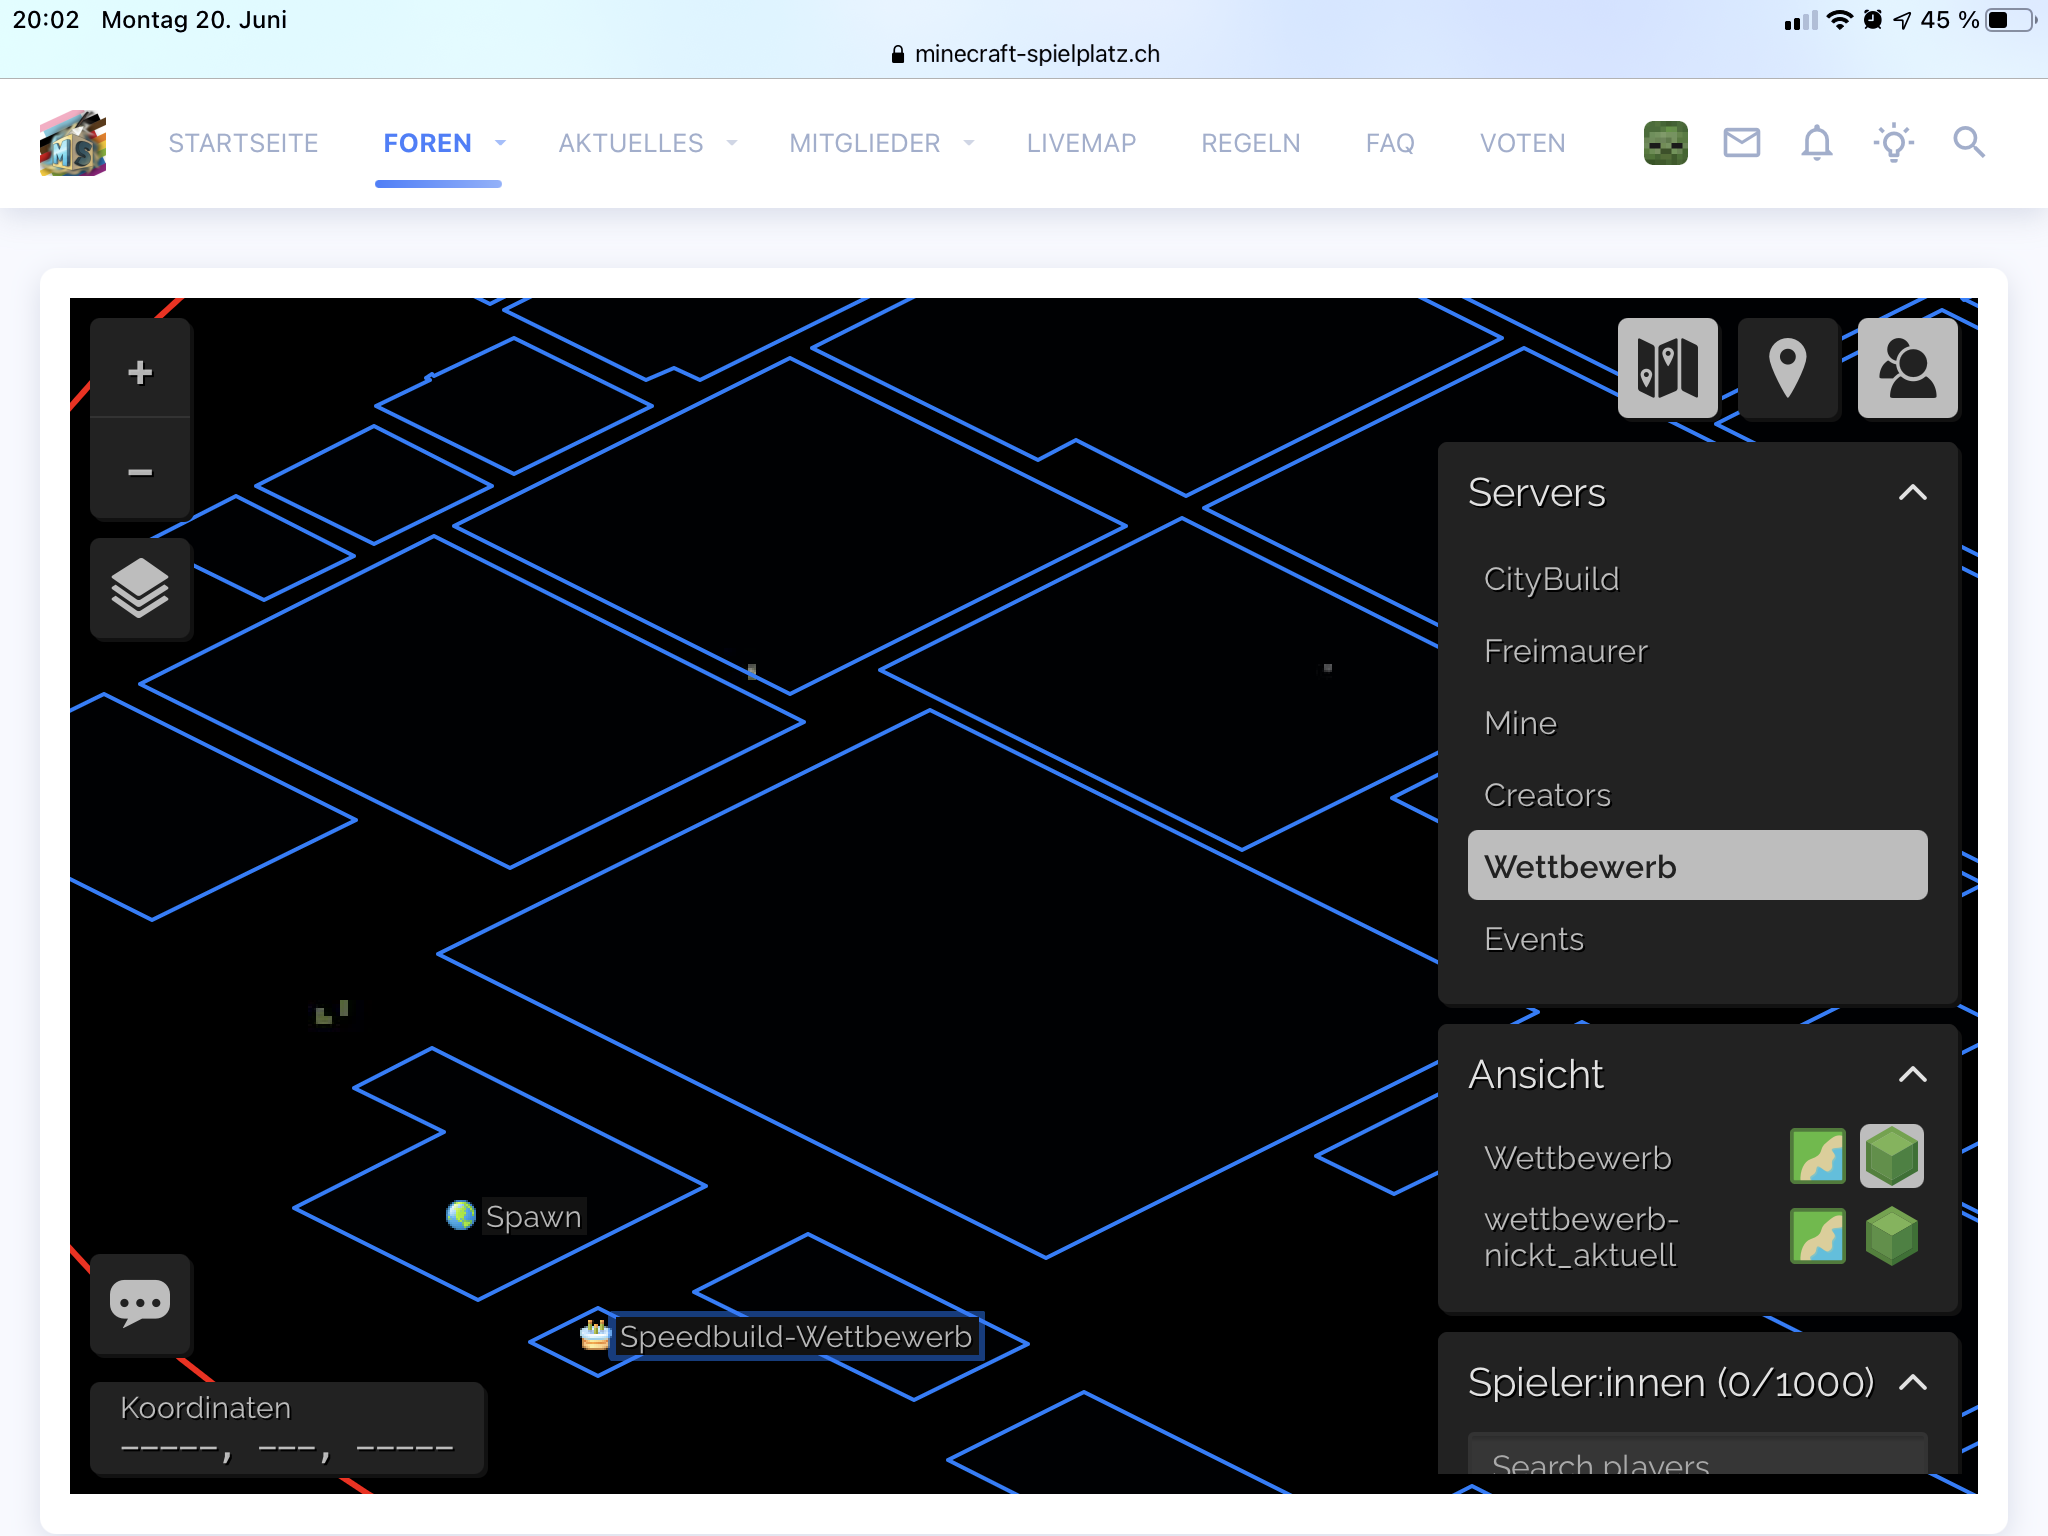Viewport: 2048px width, 1536px height.
Task: Toggle the players panel button
Action: point(1907,368)
